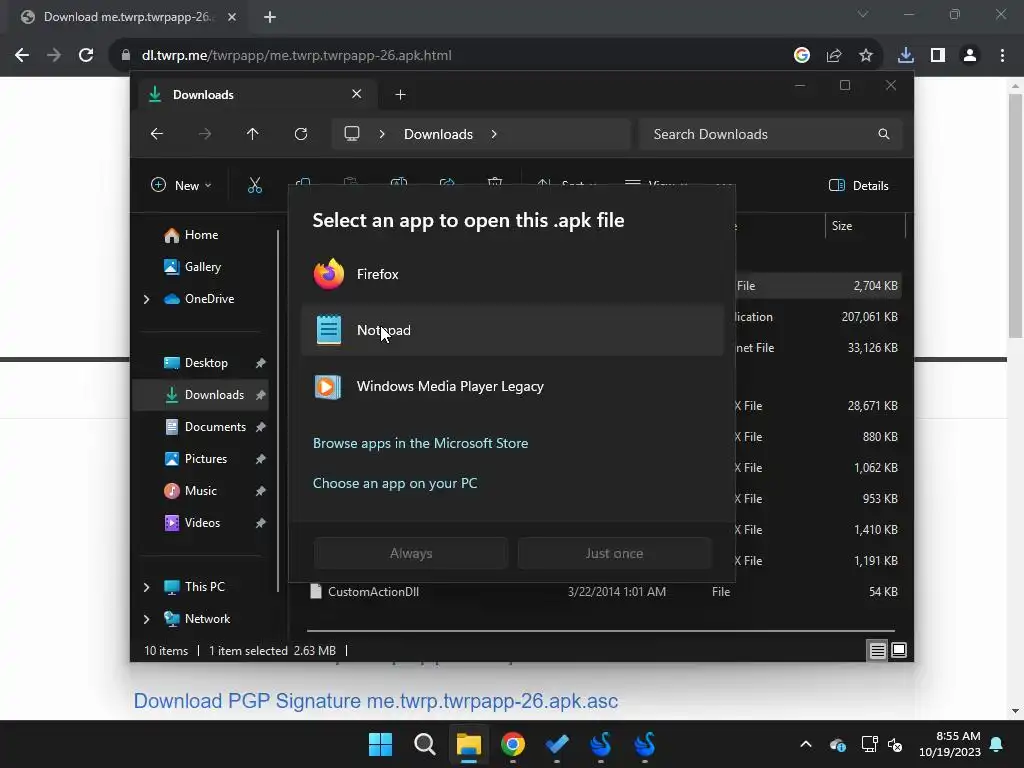Viewport: 1024px width, 768px height.
Task: Click Chrome on the taskbar
Action: 513,744
